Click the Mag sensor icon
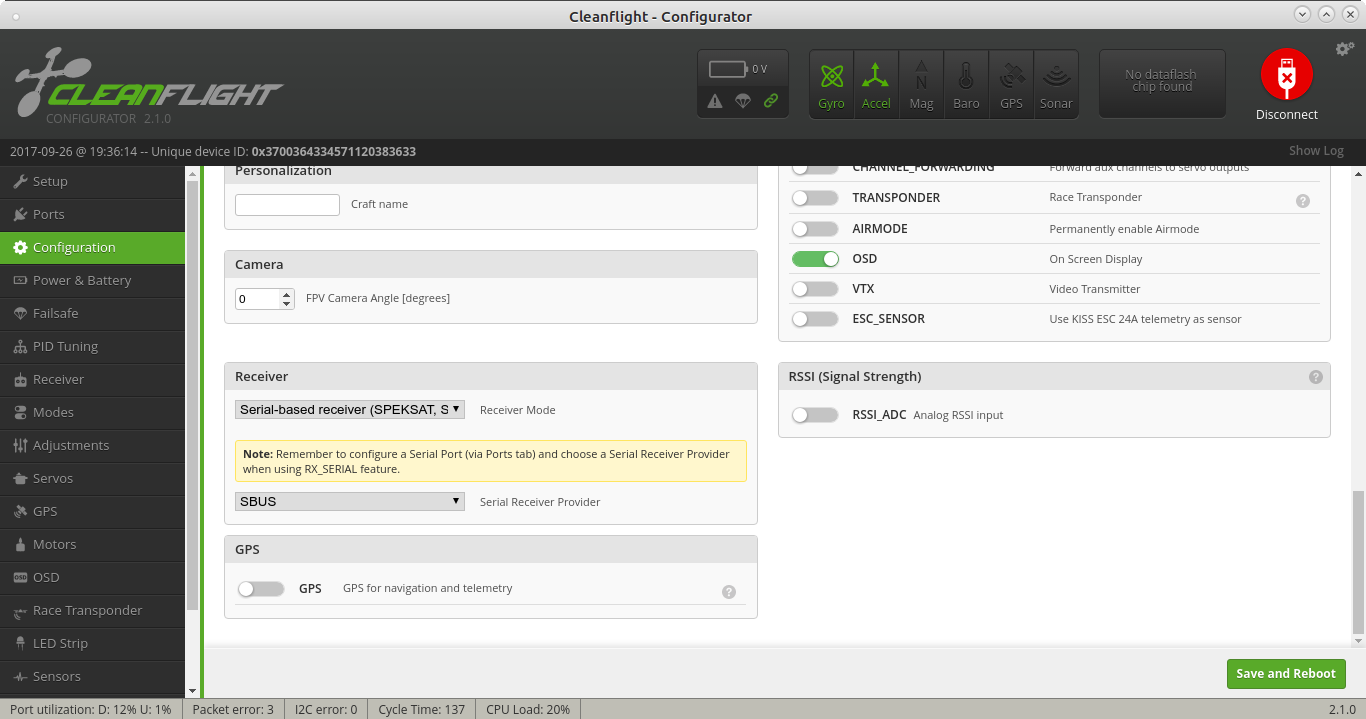Viewport: 1366px width, 719px height. [x=921, y=84]
